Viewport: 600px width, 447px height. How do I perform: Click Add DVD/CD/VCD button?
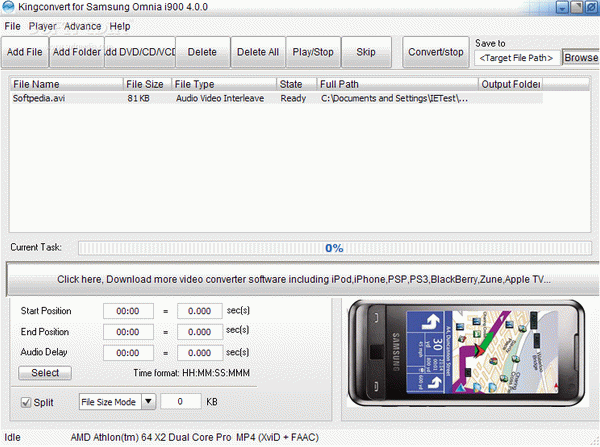(x=140, y=52)
